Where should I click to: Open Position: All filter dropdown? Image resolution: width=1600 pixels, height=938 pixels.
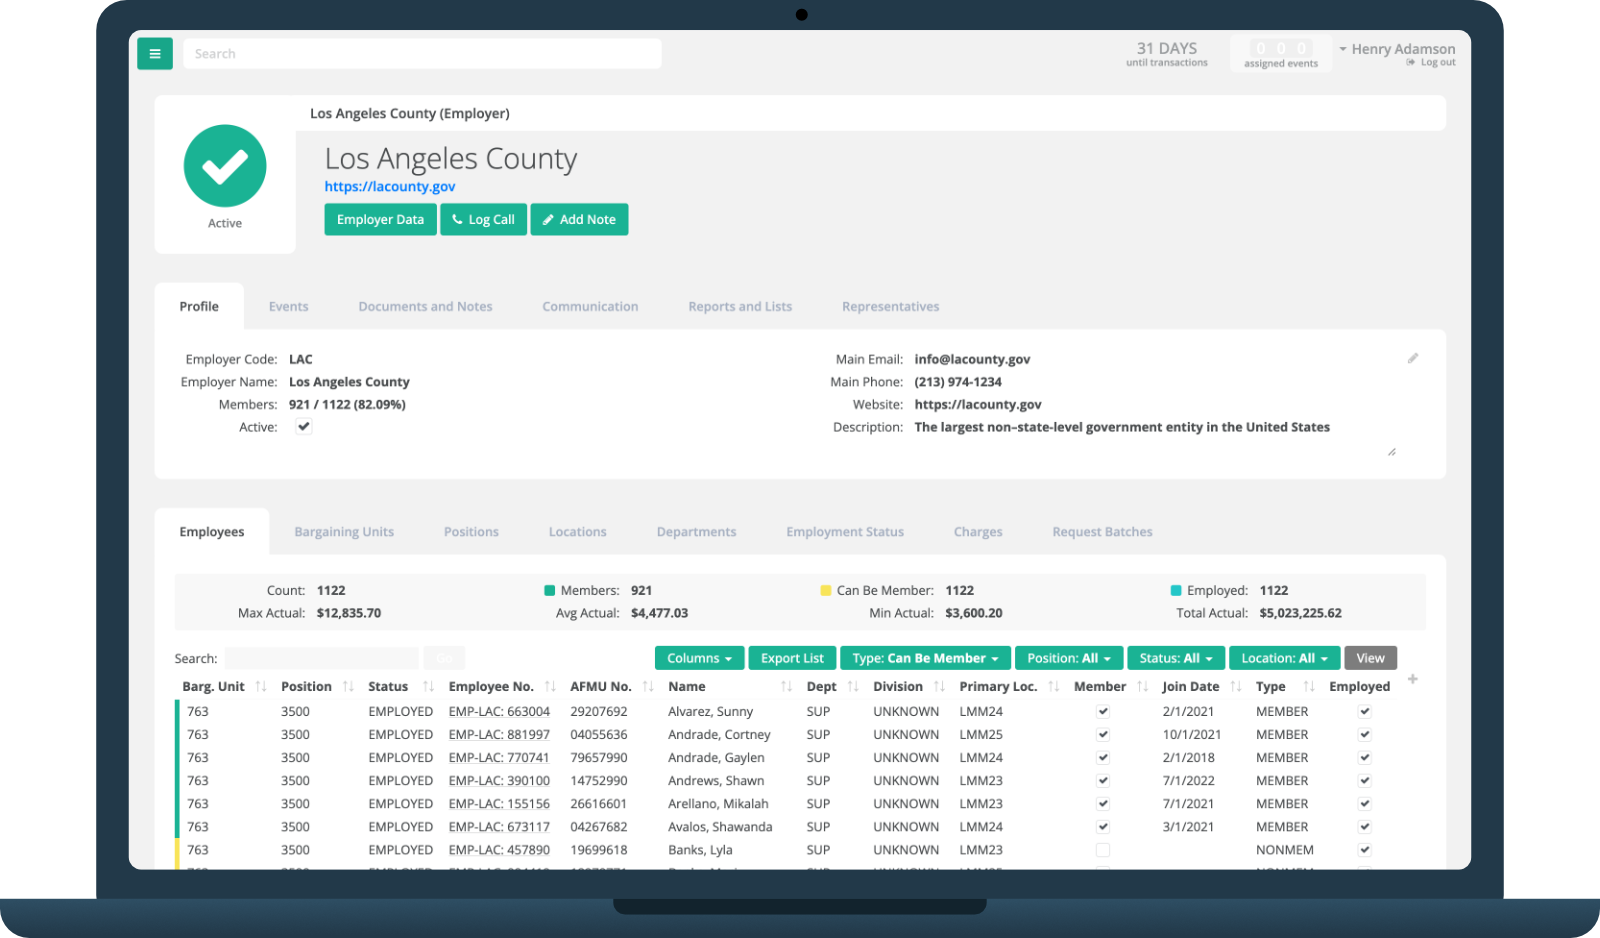[x=1069, y=658]
